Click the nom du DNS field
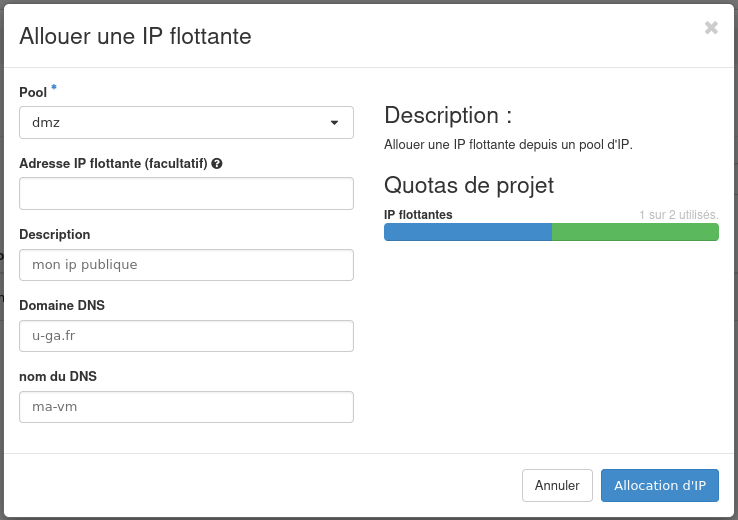The height and width of the screenshot is (520, 738). (x=186, y=407)
